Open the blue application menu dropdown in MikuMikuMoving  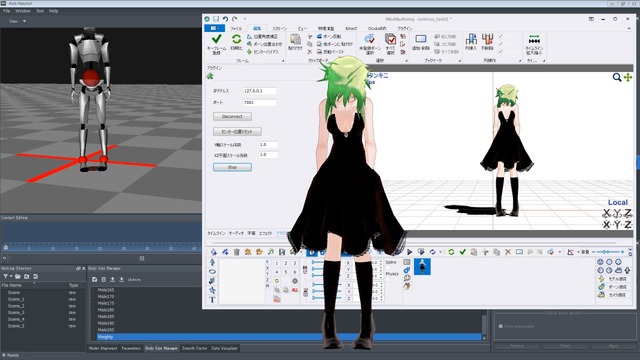pyautogui.click(x=214, y=28)
